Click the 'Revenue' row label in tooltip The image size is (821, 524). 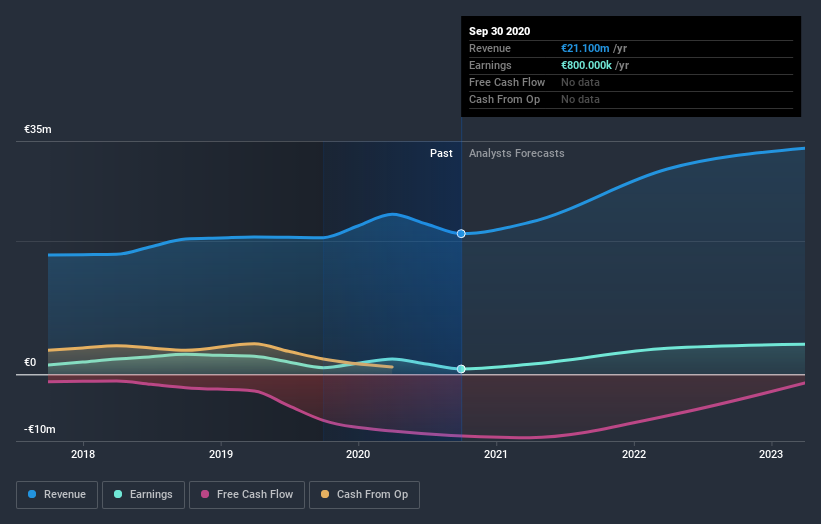coord(490,48)
